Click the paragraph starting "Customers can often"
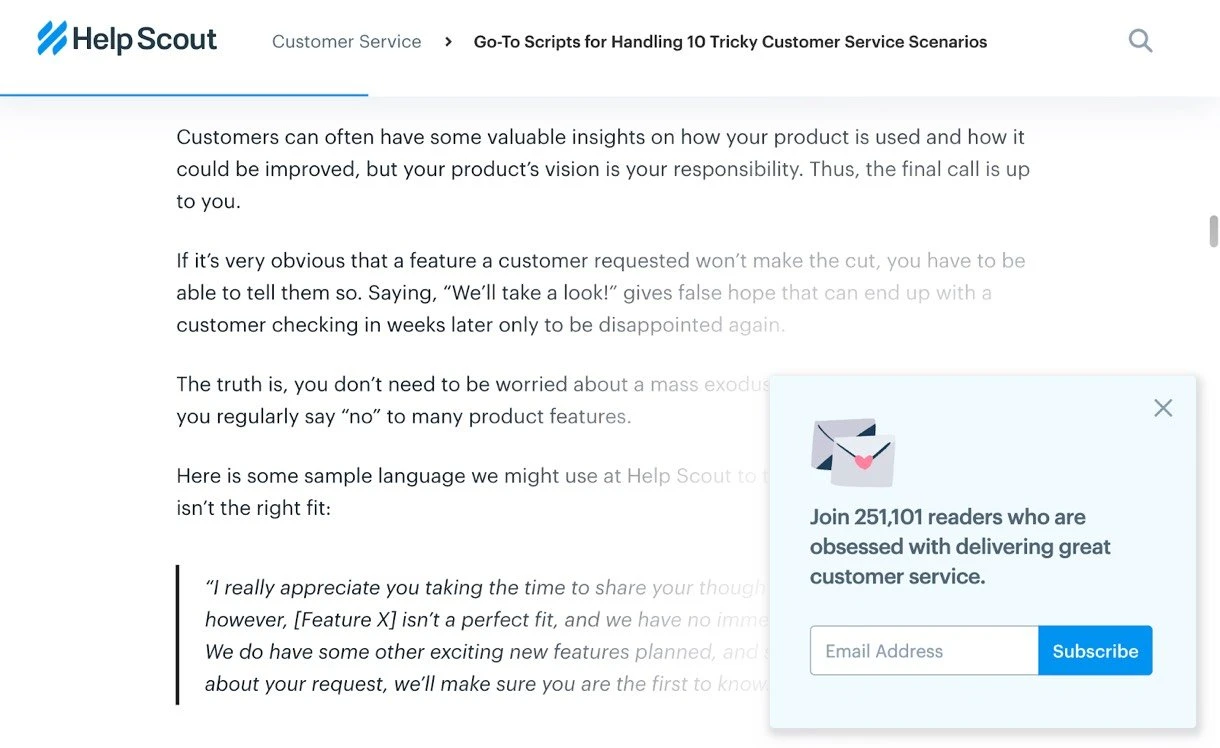Viewport: 1220px width, 748px height. tap(600, 169)
